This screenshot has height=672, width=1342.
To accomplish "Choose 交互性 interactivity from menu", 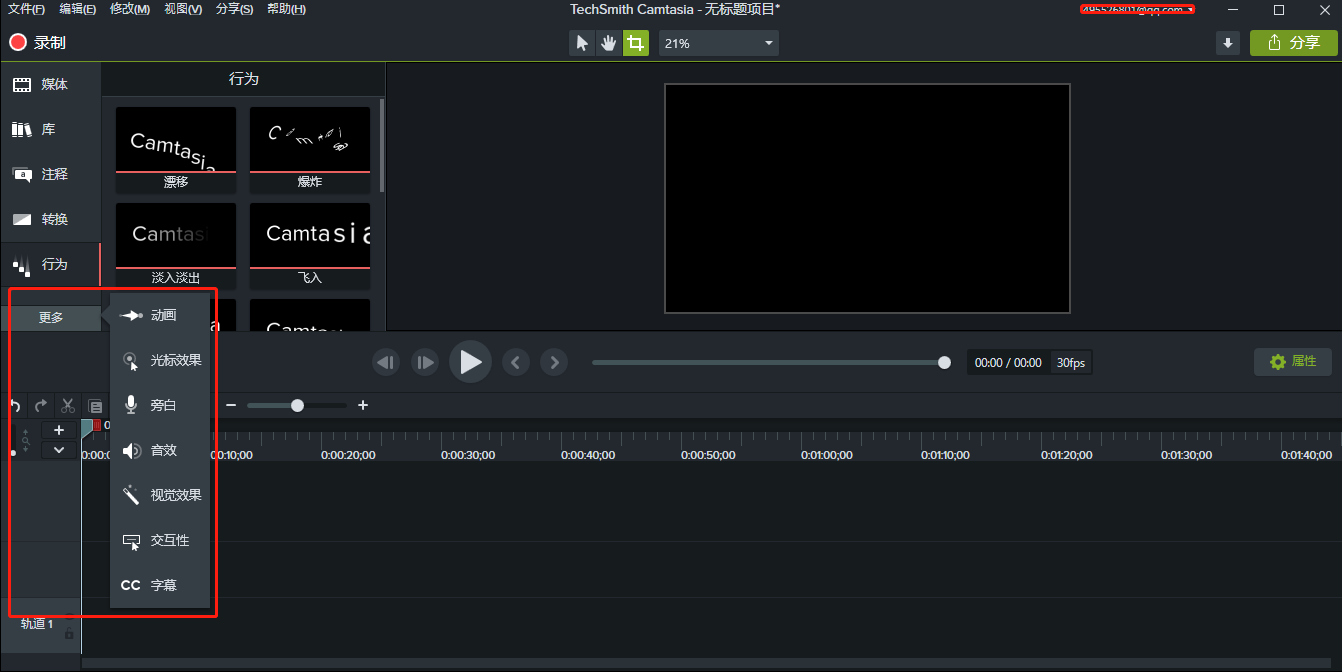I will (x=160, y=540).
